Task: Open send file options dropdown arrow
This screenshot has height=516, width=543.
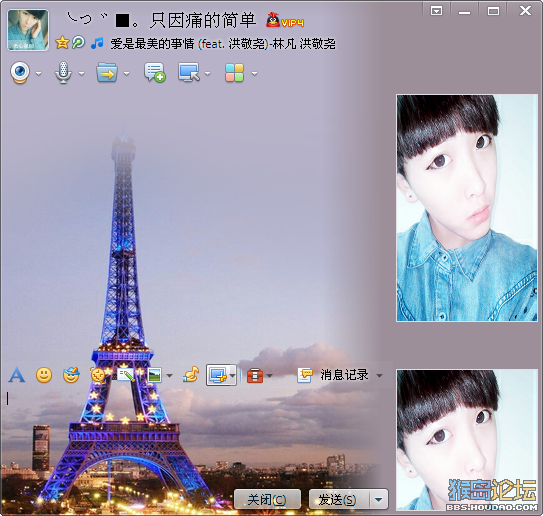Action: pyautogui.click(x=126, y=73)
